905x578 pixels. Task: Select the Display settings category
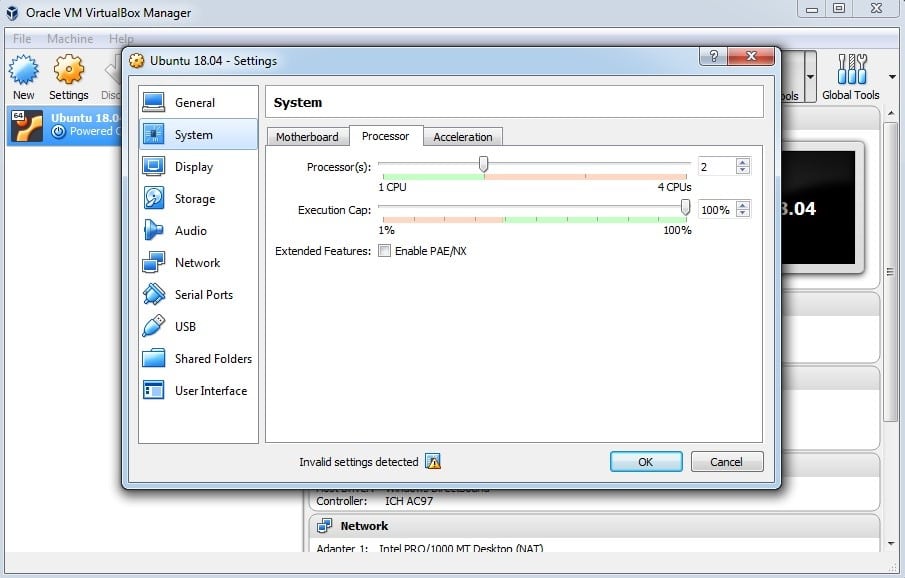coord(198,166)
